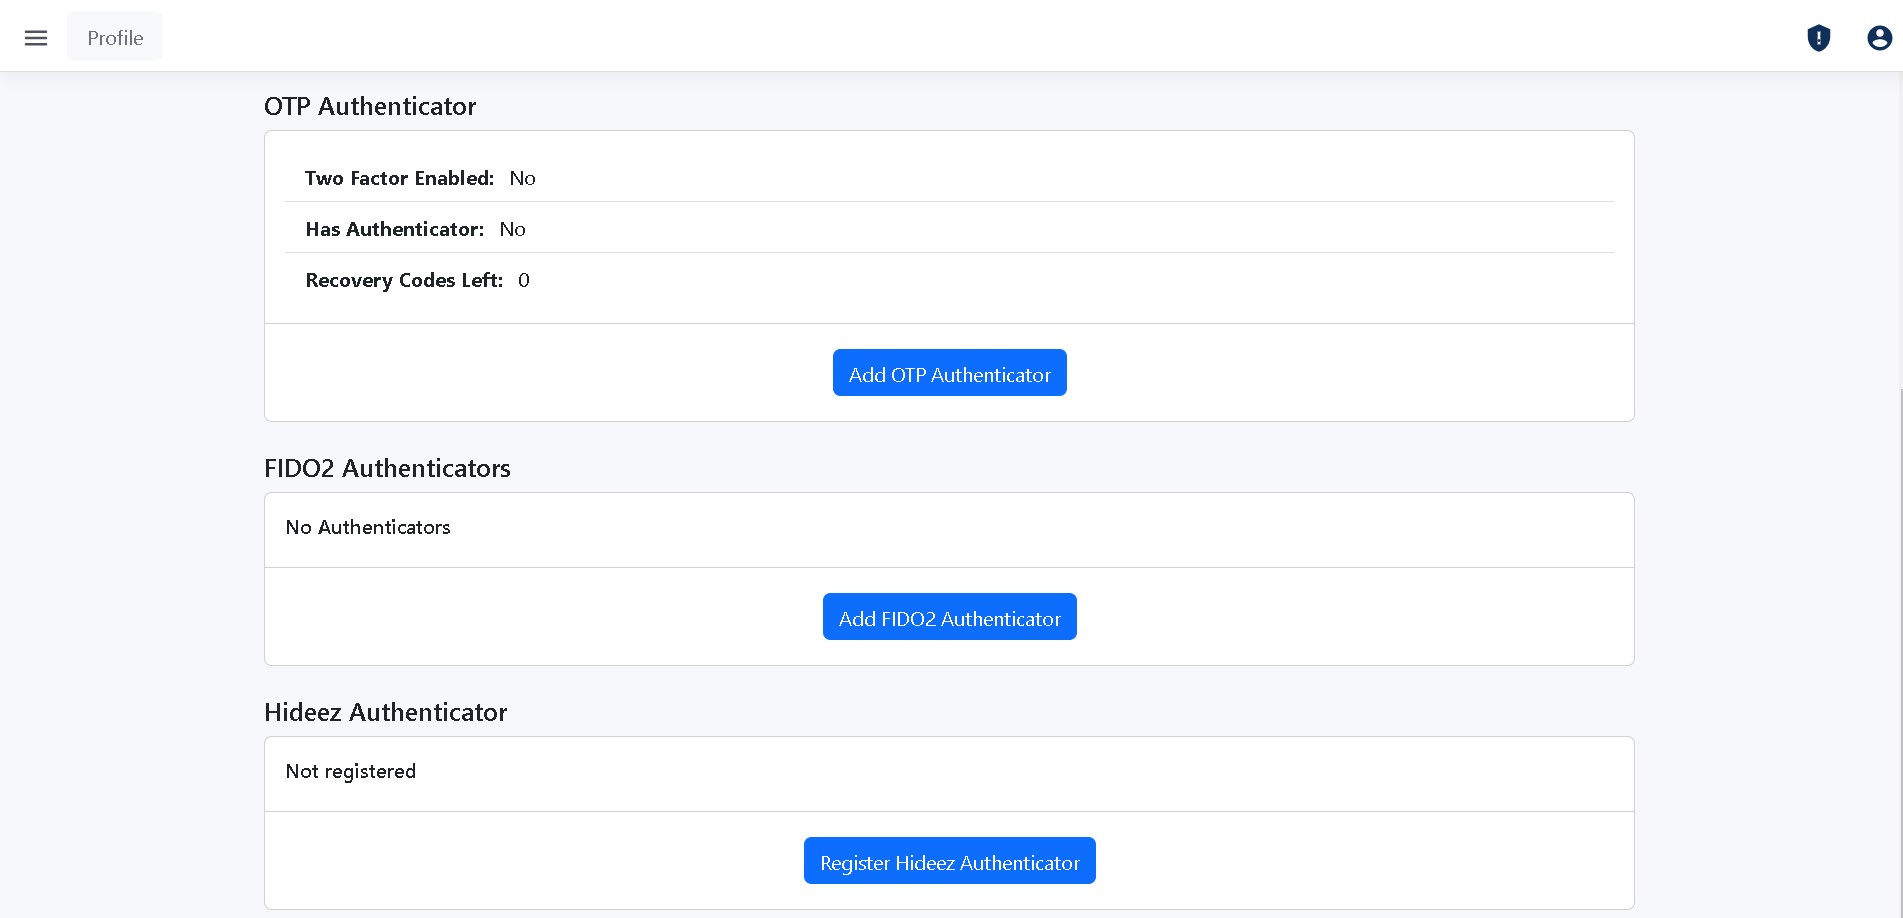Image resolution: width=1903 pixels, height=918 pixels.
Task: Click the recovery codes count value 0
Action: 524,280
